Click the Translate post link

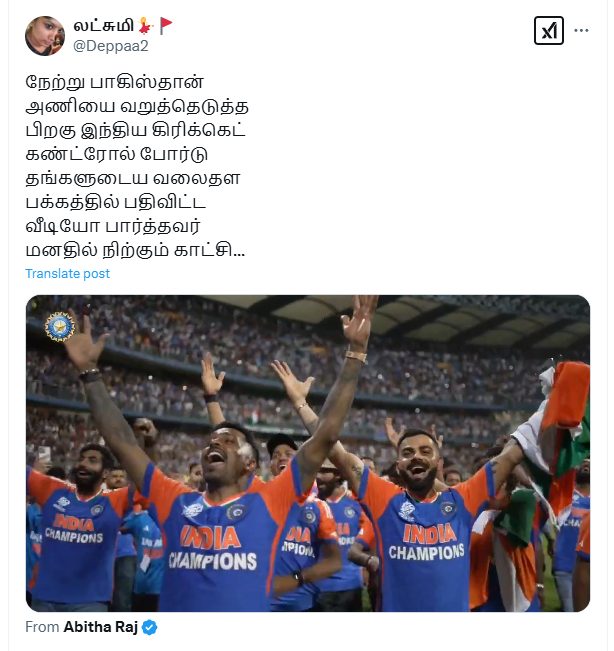[x=67, y=274]
